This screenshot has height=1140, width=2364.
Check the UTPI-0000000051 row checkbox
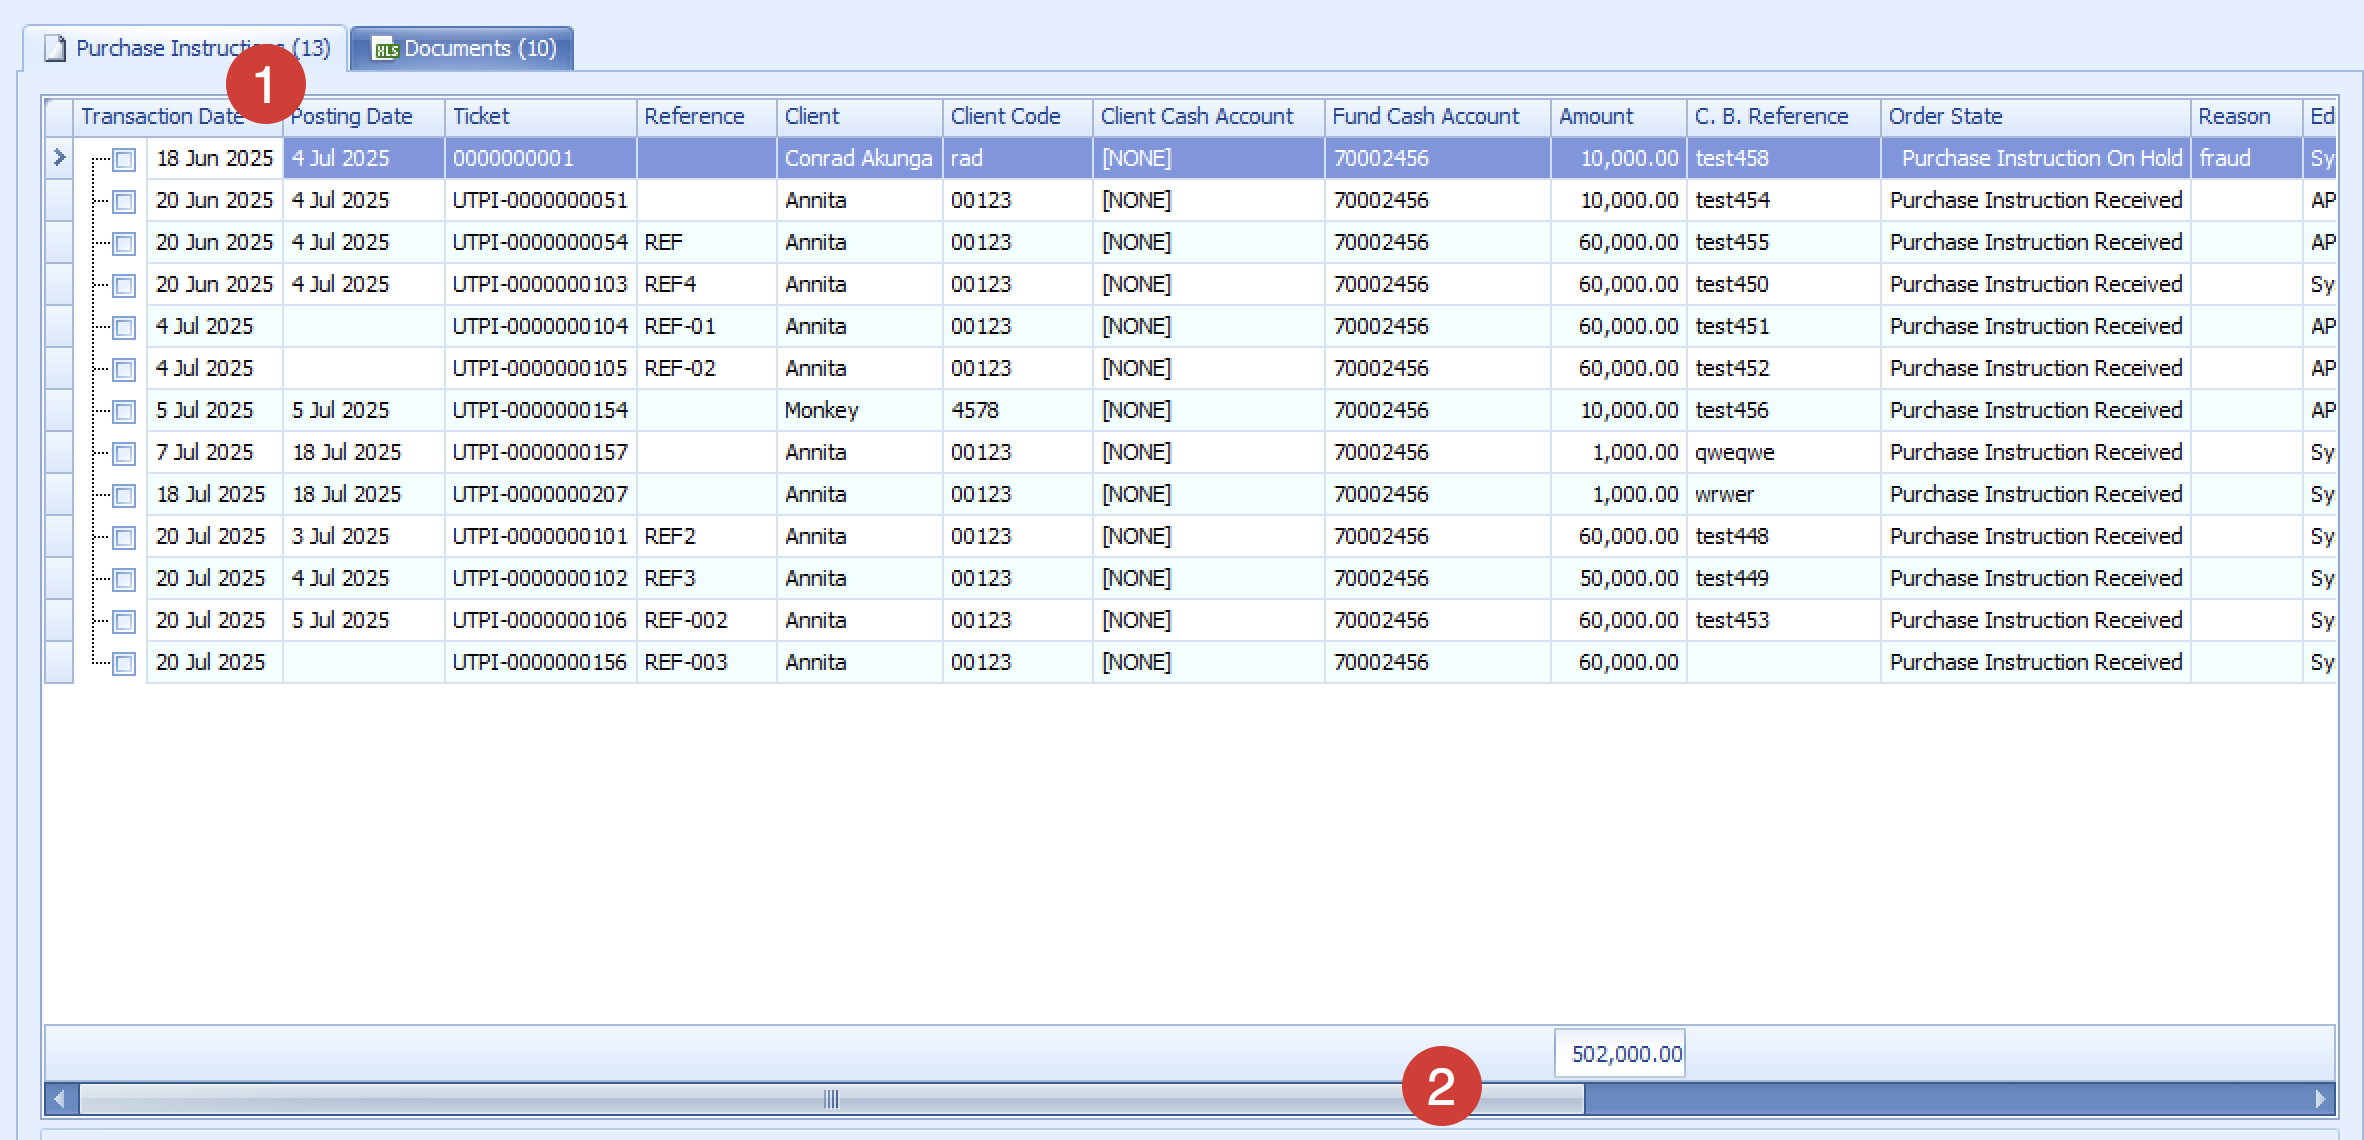click(124, 201)
